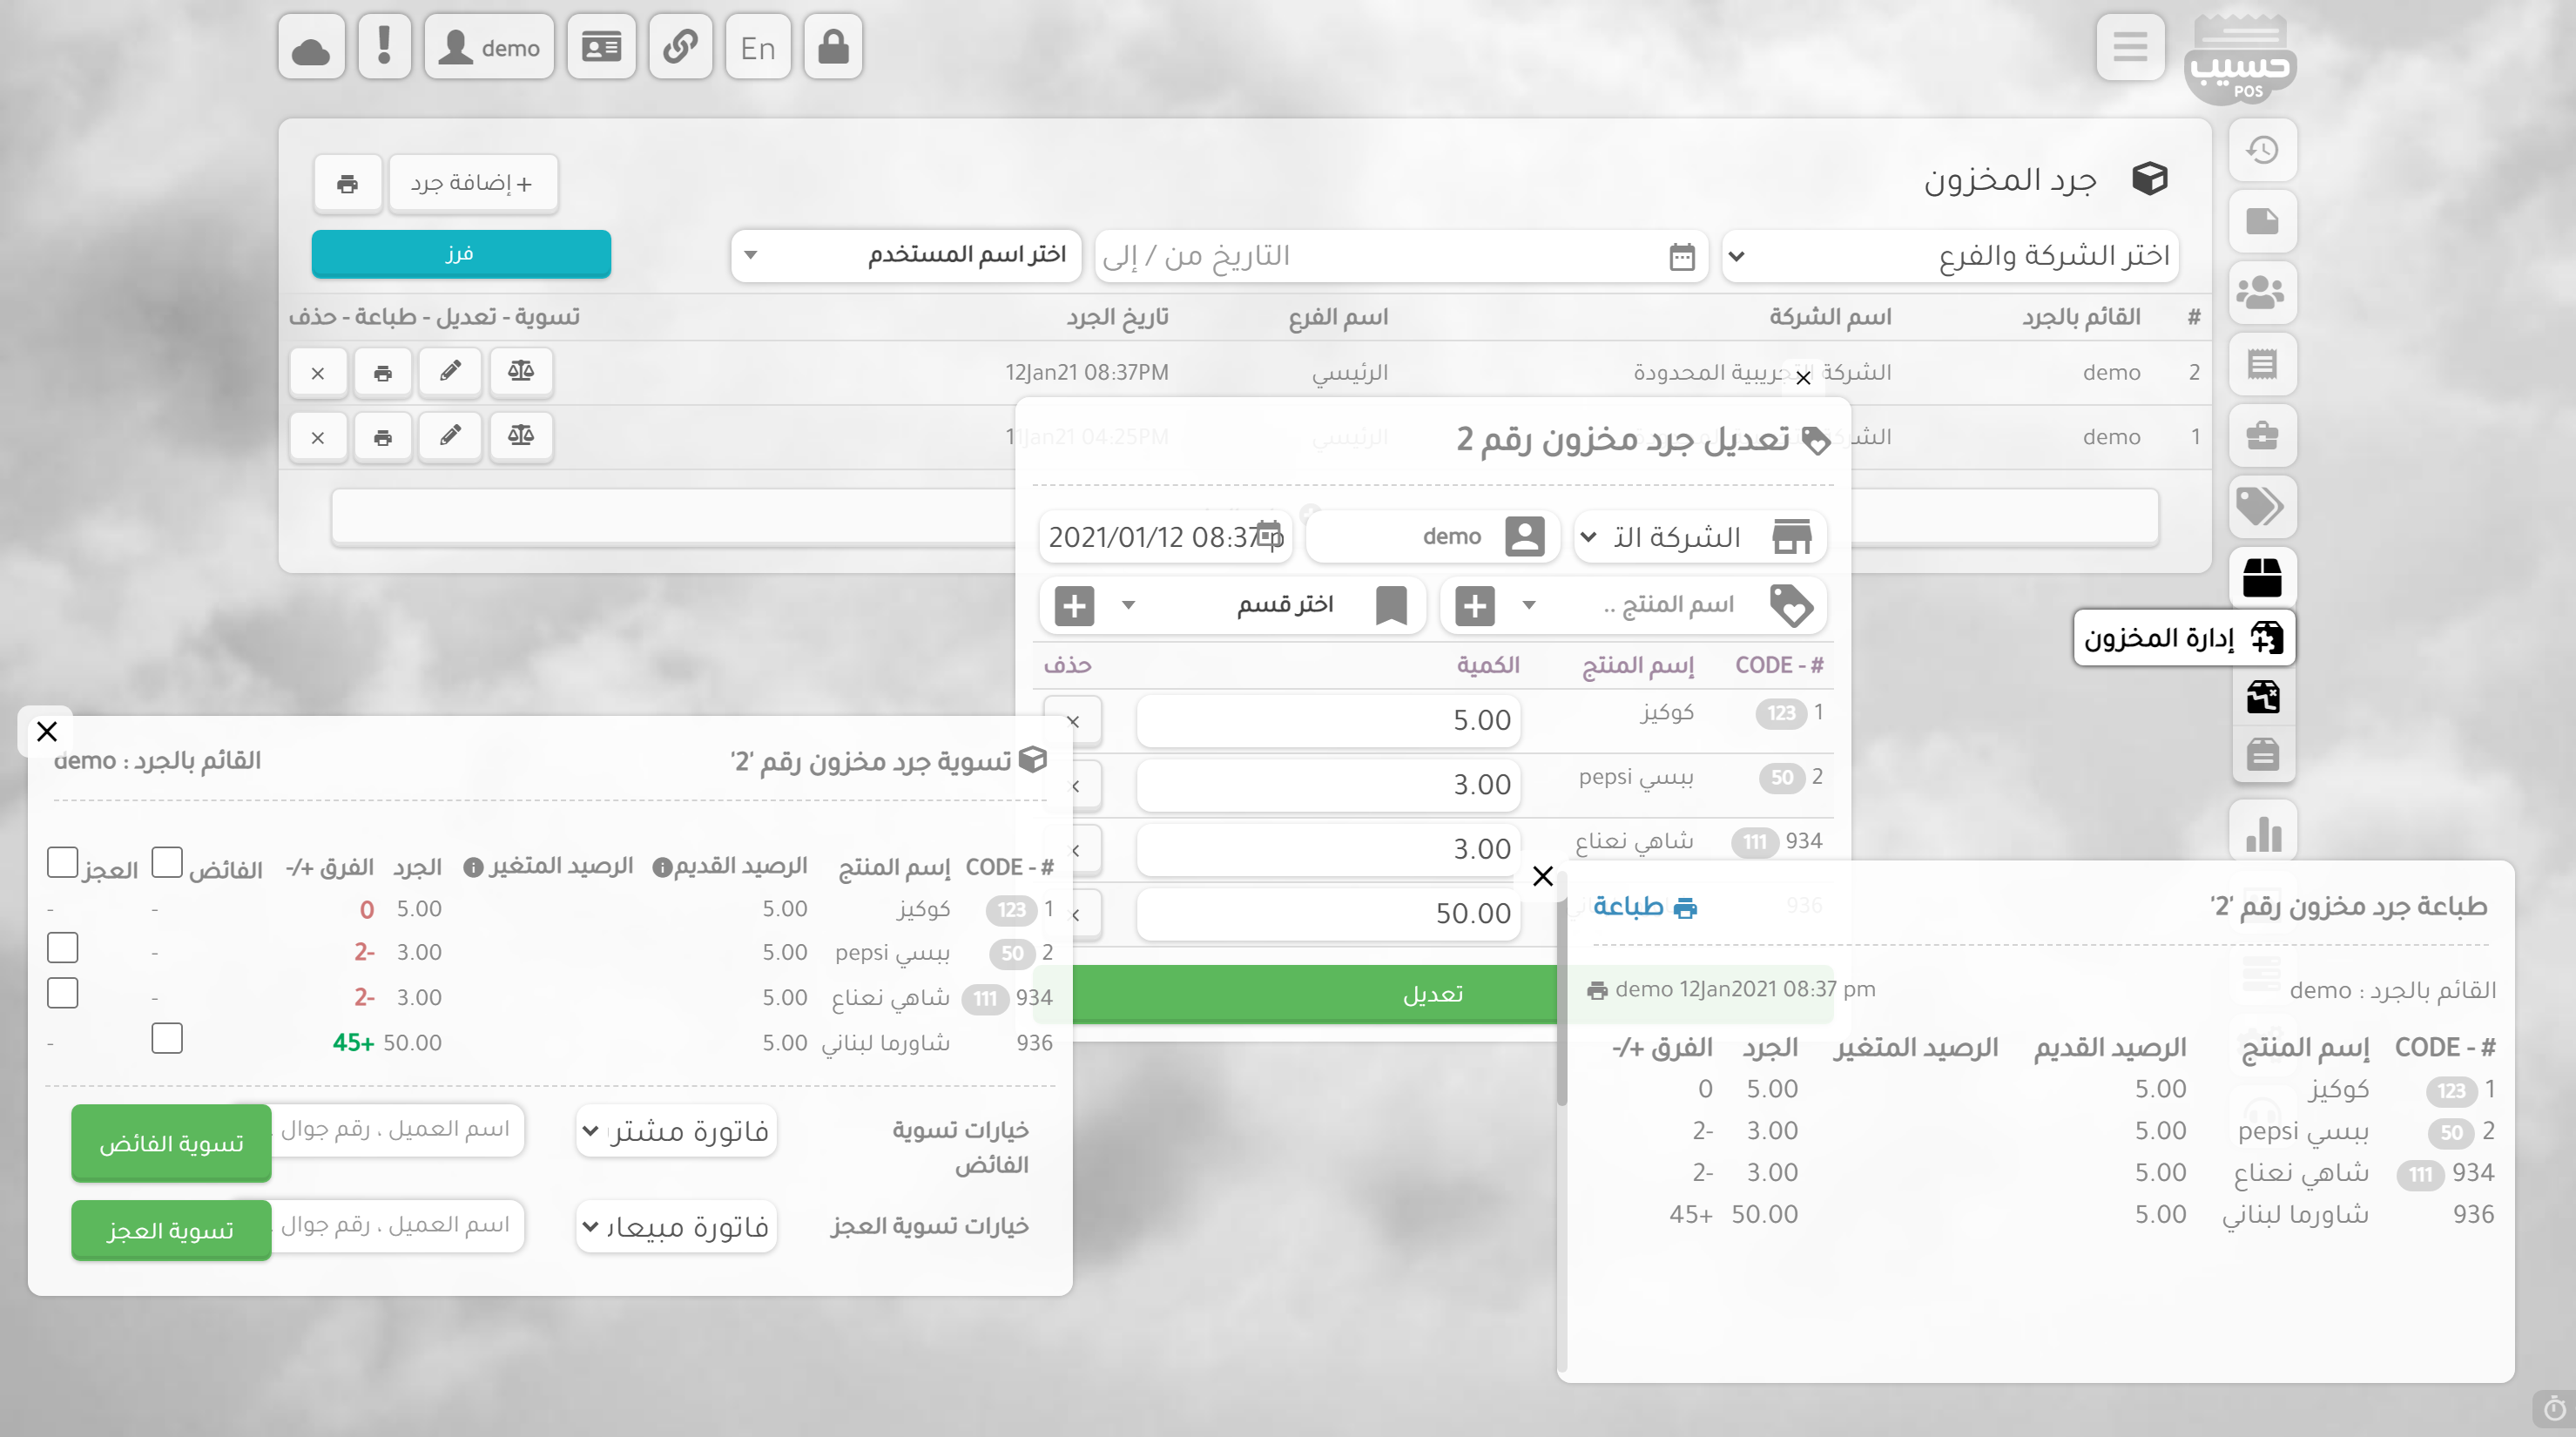Click the lock screen icon
Viewport: 2576px width, 1437px height.
[x=833, y=47]
